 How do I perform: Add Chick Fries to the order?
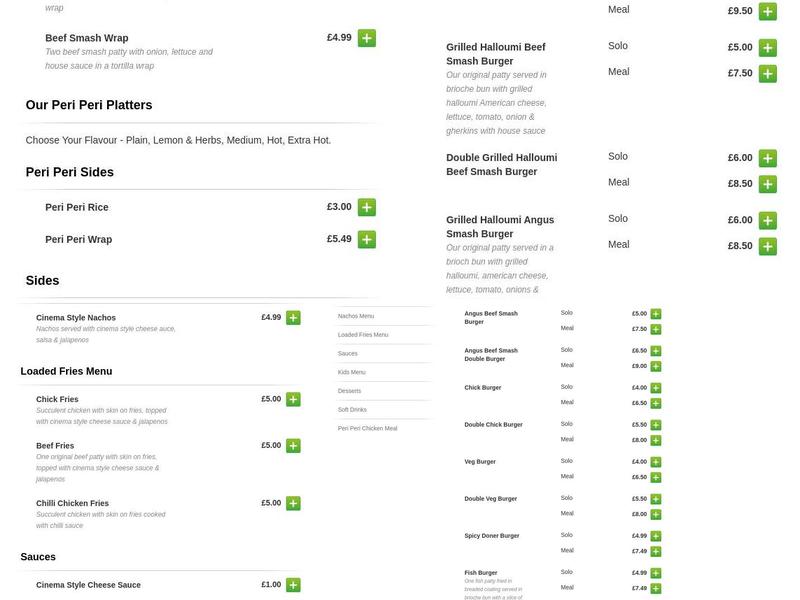point(293,398)
